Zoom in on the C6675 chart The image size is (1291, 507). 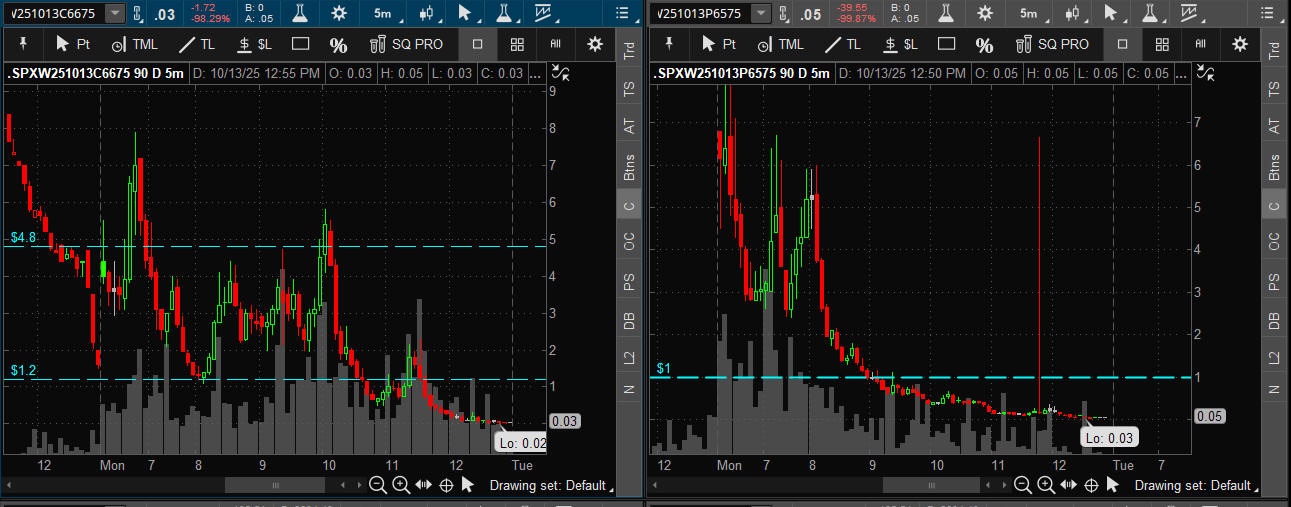pyautogui.click(x=400, y=485)
